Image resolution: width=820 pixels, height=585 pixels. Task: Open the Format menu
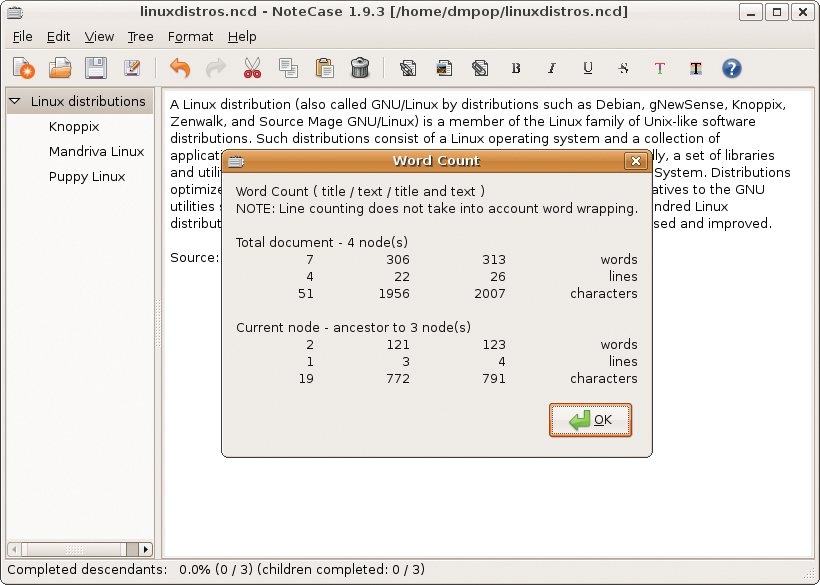click(x=190, y=37)
